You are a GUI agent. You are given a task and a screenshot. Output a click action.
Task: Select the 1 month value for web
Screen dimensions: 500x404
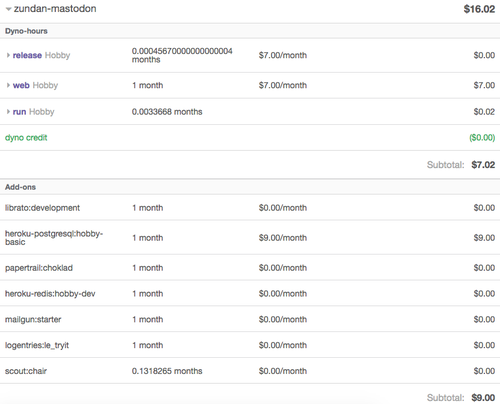(148, 85)
